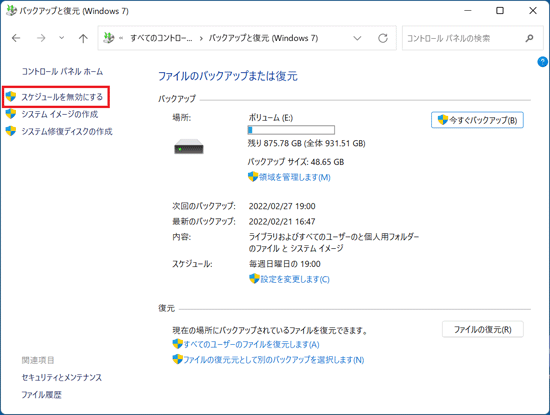Open セキュリティとメンテナンス related link
Viewport: 550px width, 415px height.
pyautogui.click(x=62, y=377)
